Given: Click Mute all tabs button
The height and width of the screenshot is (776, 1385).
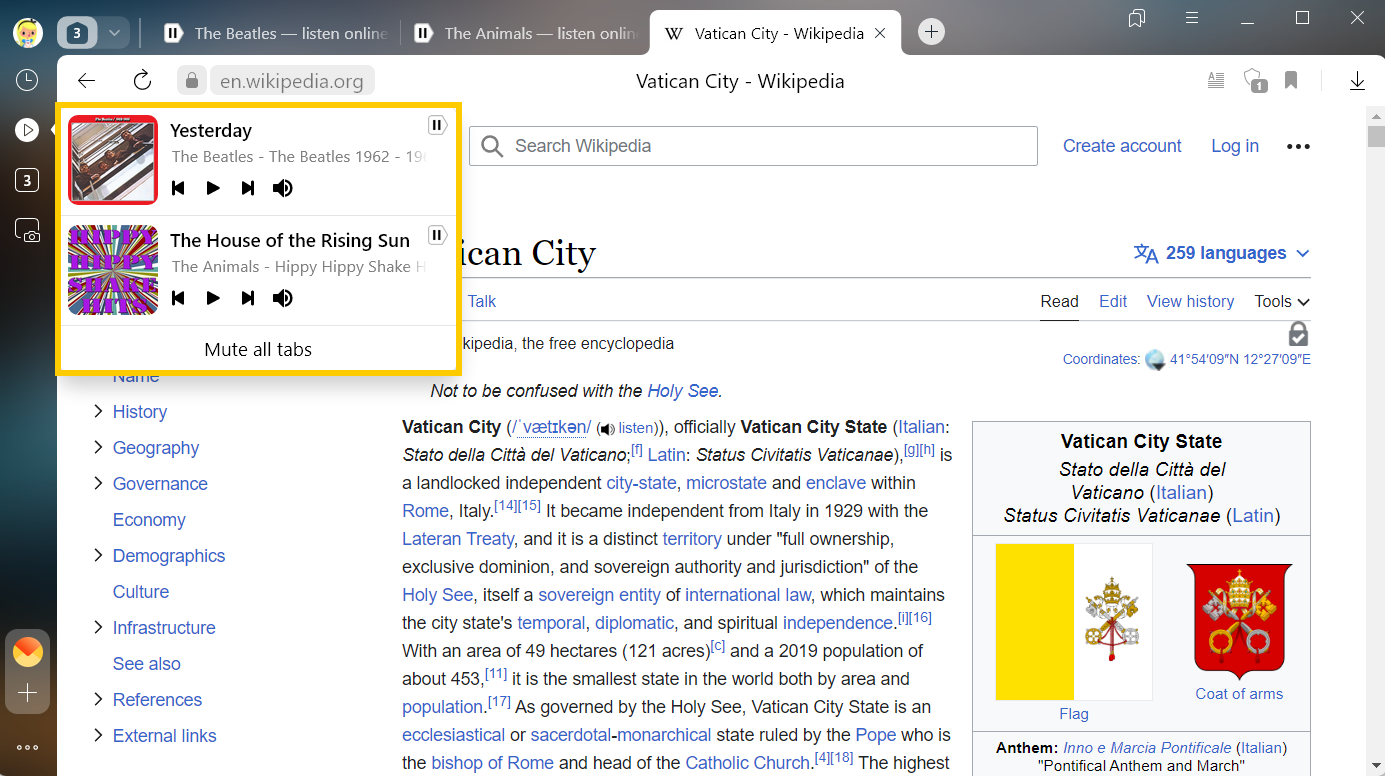Looking at the screenshot, I should click(258, 349).
